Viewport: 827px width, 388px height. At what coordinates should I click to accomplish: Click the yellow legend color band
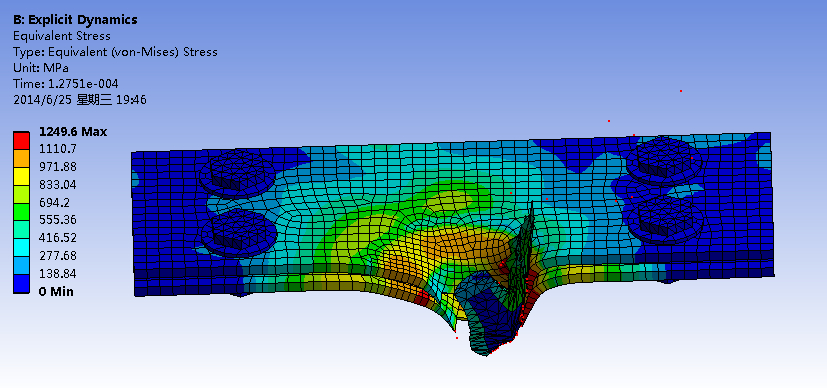pyautogui.click(x=21, y=176)
